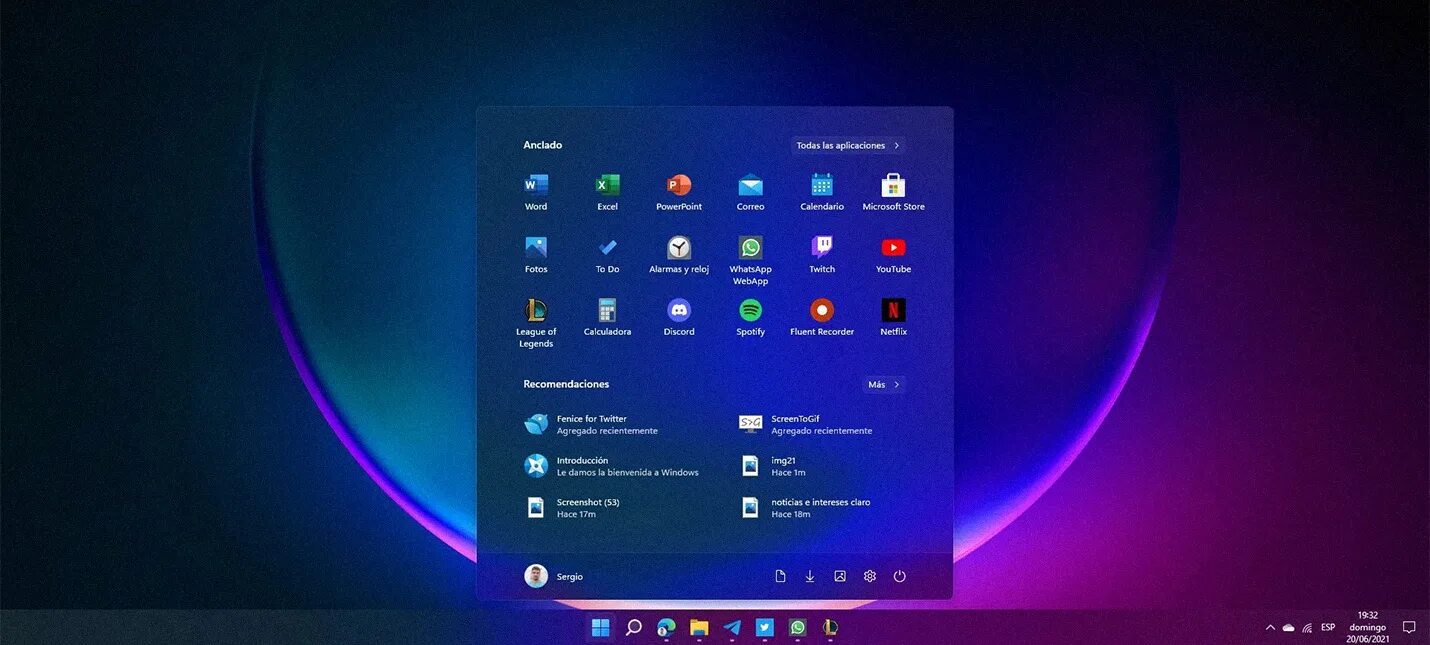Image resolution: width=1430 pixels, height=645 pixels.
Task: Open the Correo mail app
Action: click(x=750, y=192)
